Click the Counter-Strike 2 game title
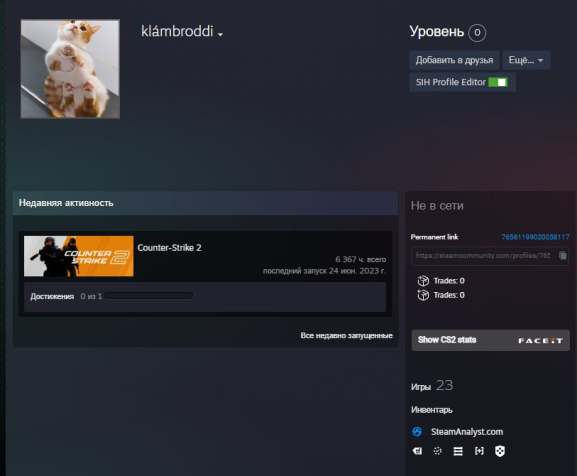This screenshot has width=577, height=476. pyautogui.click(x=169, y=248)
